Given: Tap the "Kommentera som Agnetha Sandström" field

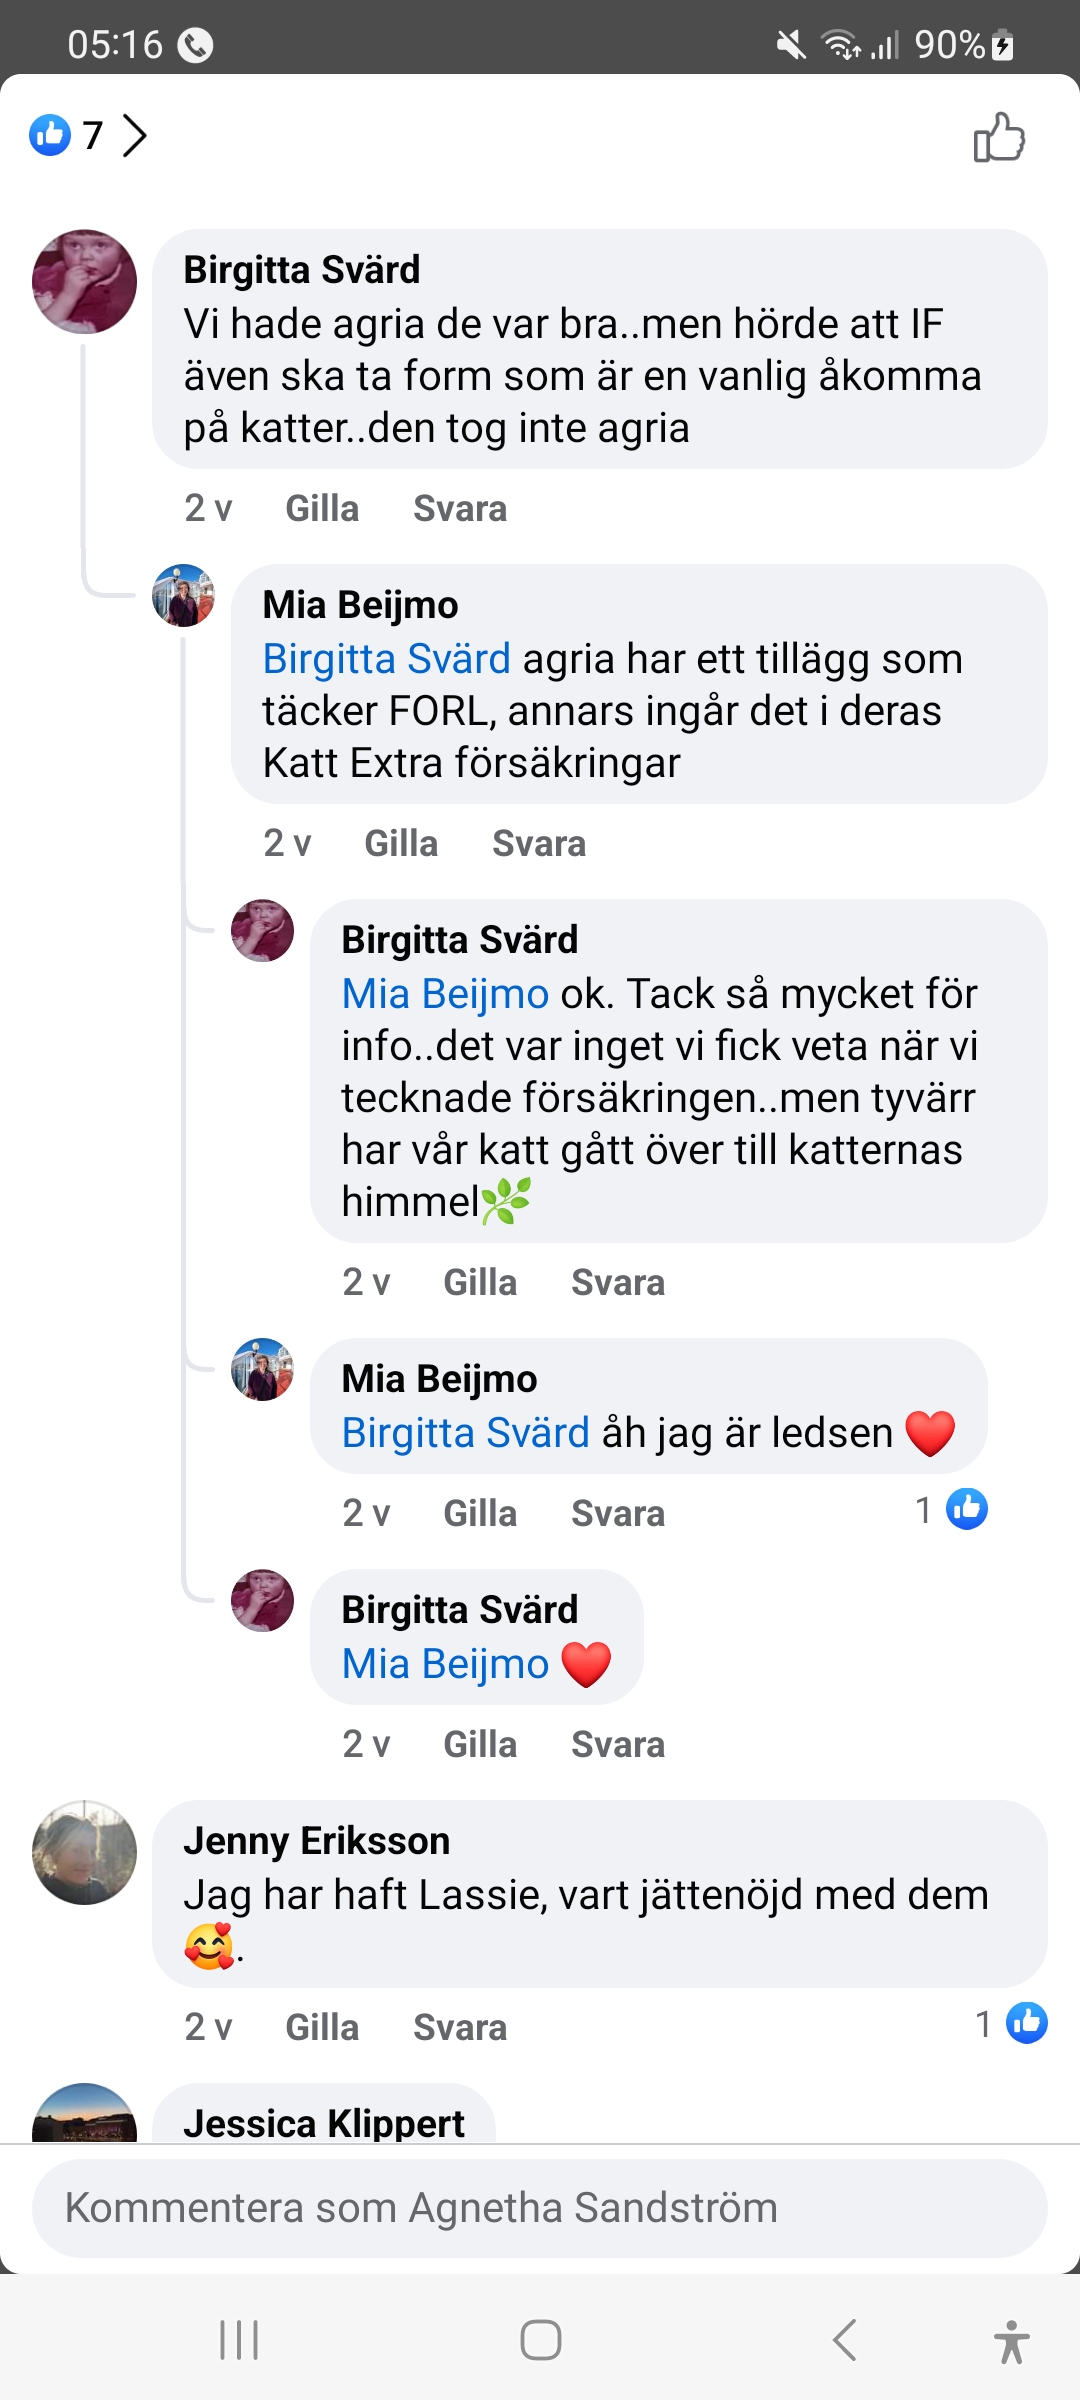Looking at the screenshot, I should tap(540, 2208).
